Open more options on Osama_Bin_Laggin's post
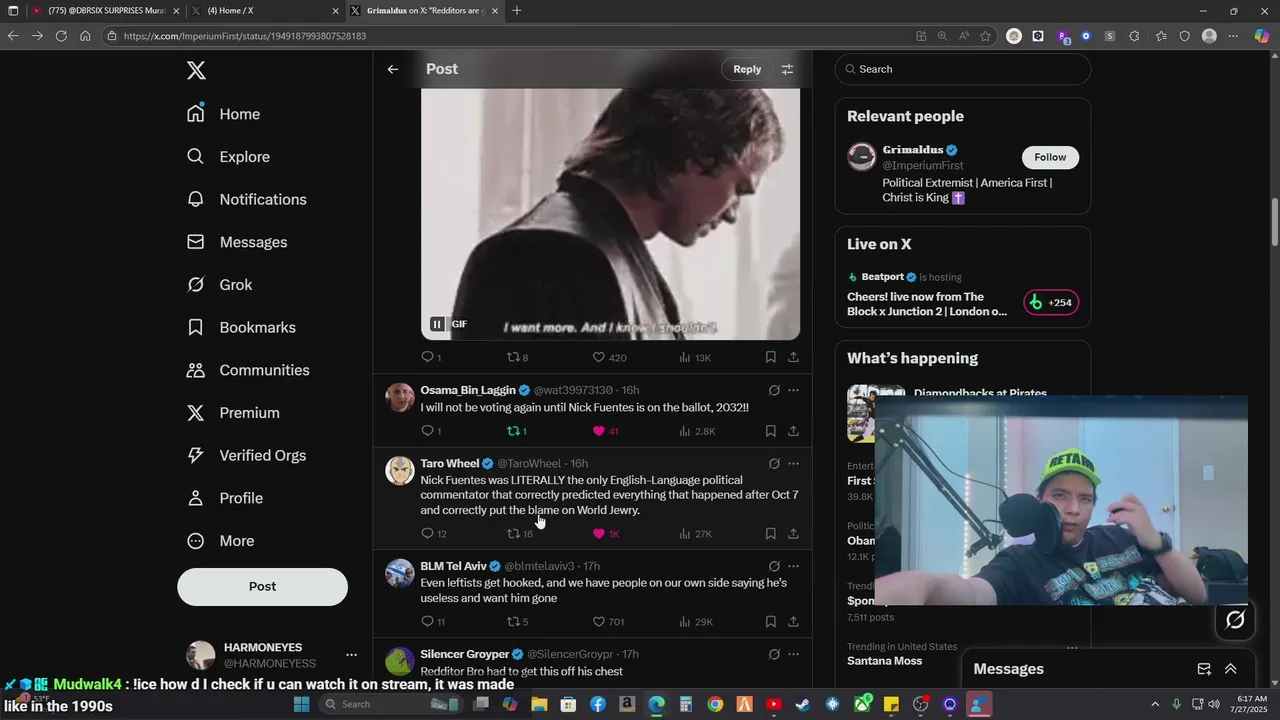This screenshot has height=720, width=1280. (x=793, y=390)
